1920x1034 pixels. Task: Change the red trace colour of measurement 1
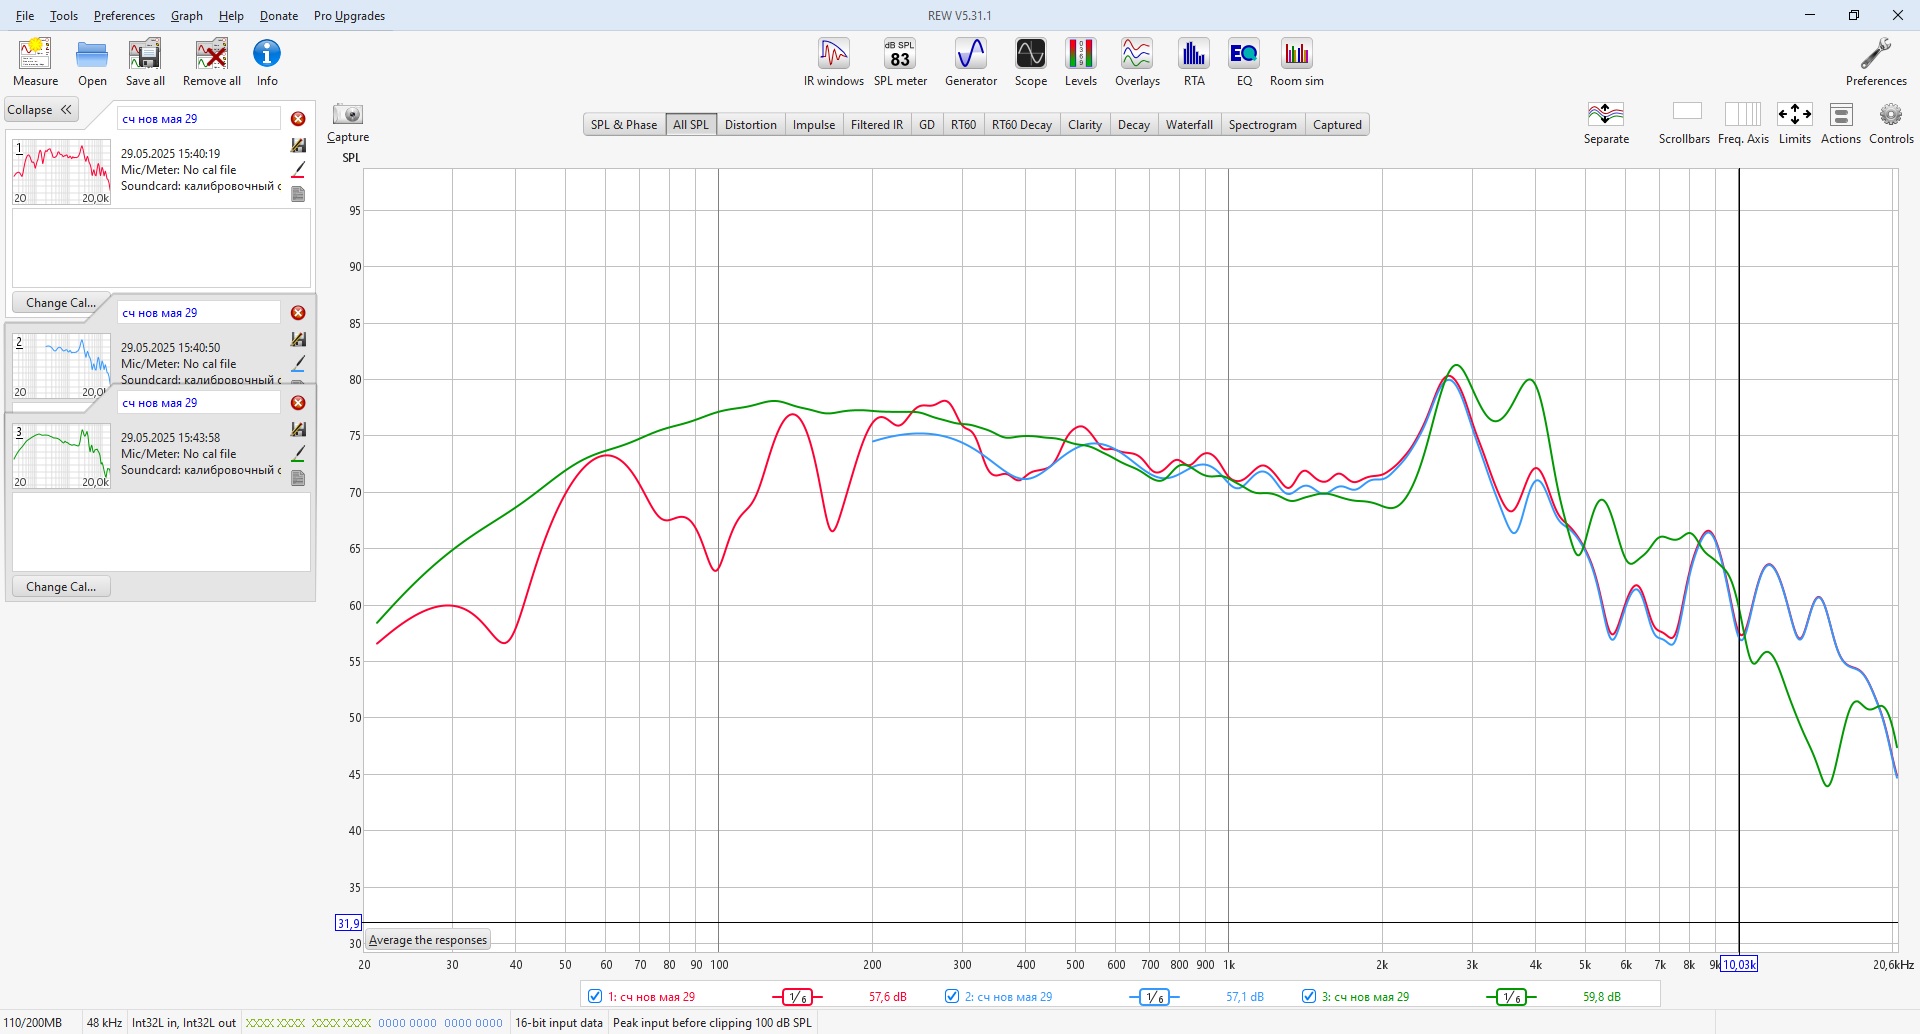tap(298, 170)
